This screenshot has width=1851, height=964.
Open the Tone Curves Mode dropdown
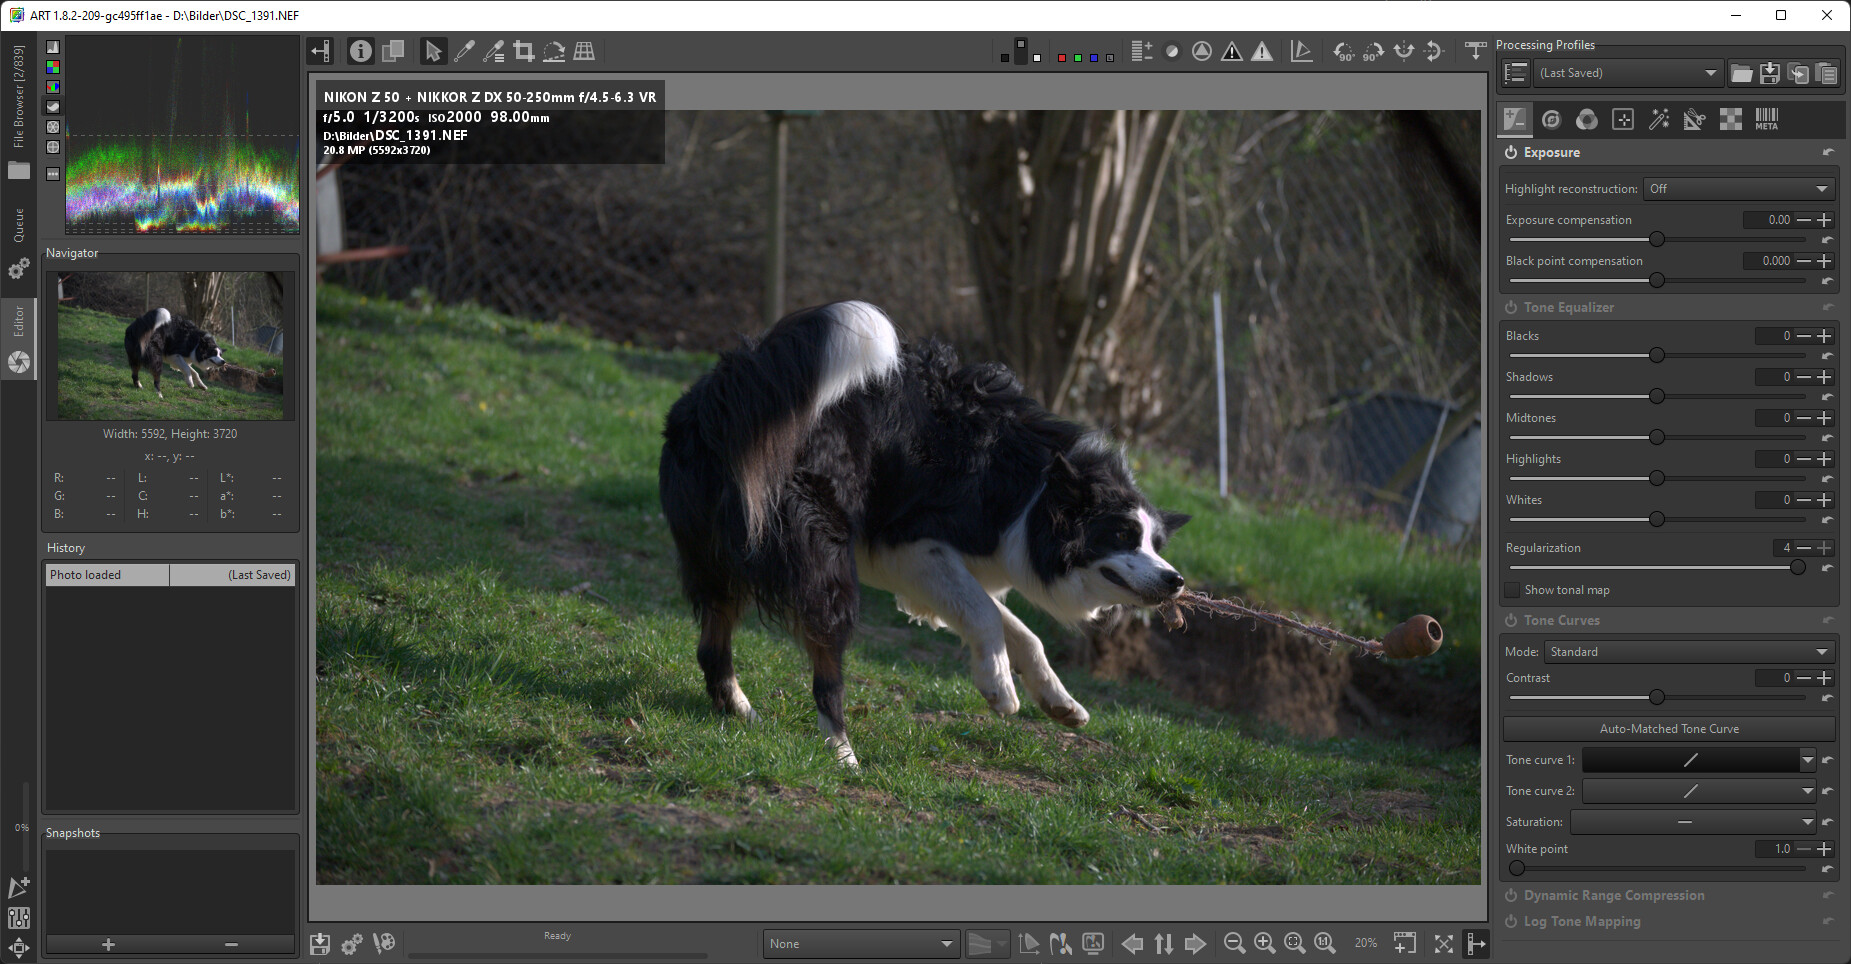1688,652
